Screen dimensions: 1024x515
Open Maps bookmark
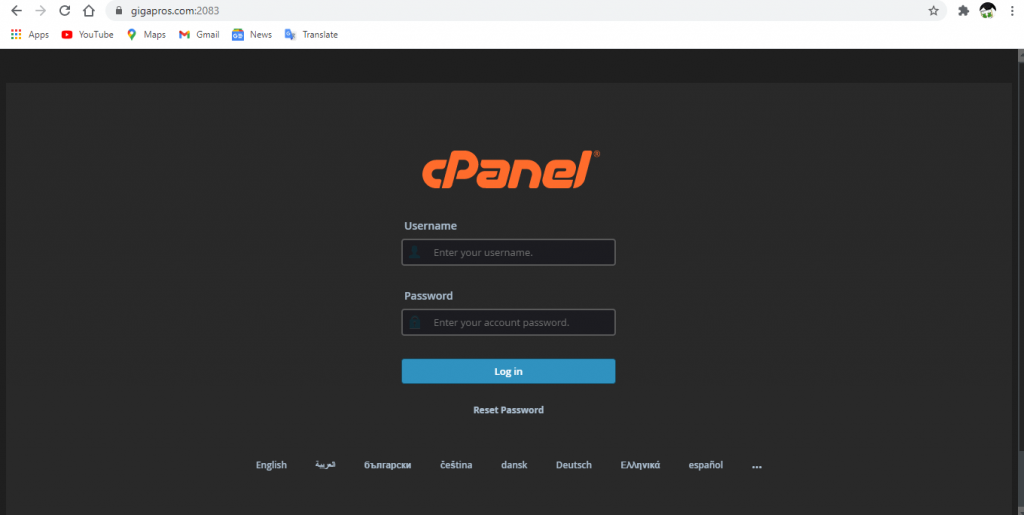coord(146,34)
